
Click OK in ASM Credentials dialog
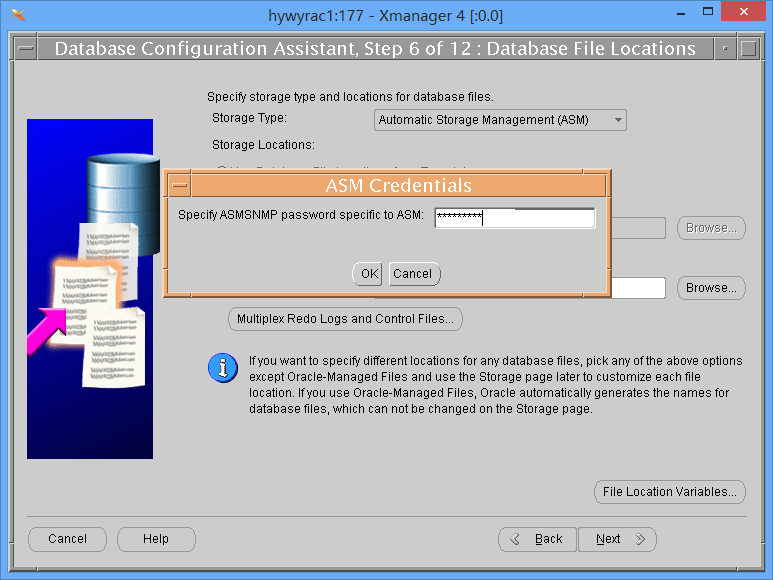click(x=367, y=273)
